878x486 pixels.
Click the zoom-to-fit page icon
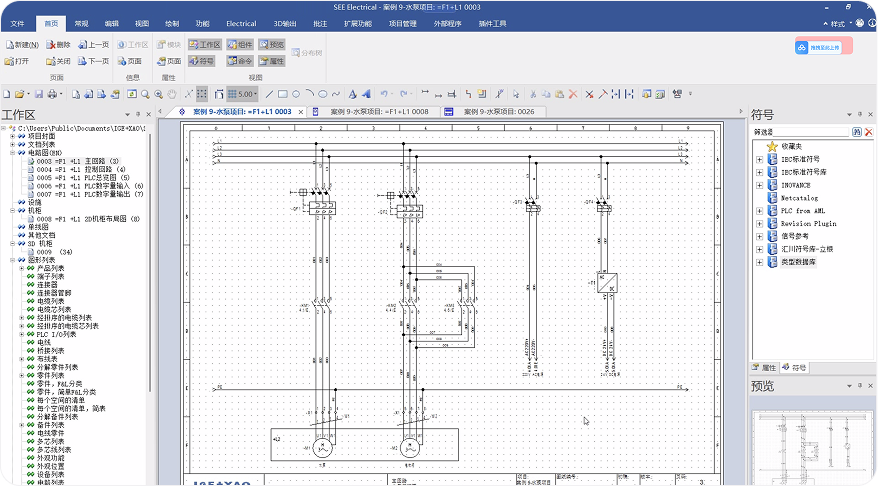(132, 94)
